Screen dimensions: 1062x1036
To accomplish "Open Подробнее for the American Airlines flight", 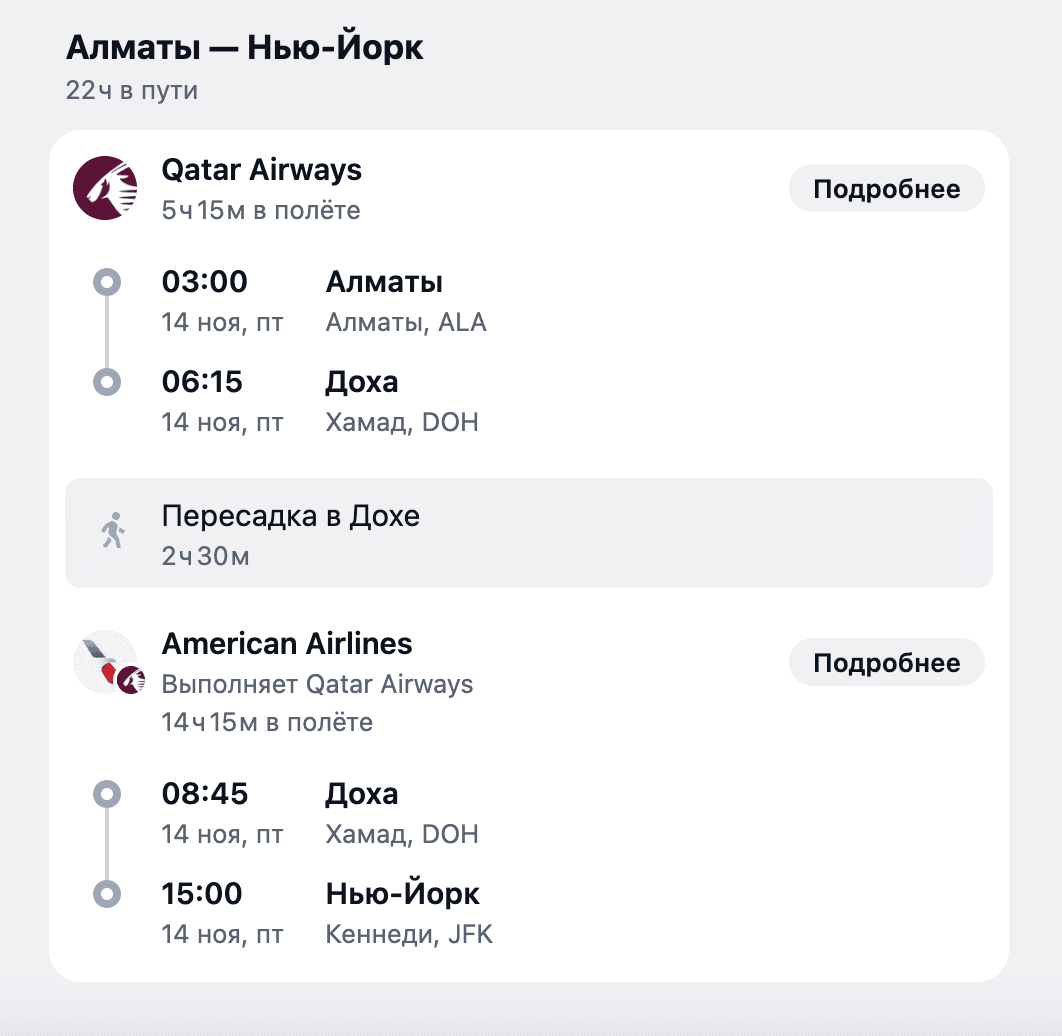I will tap(886, 662).
